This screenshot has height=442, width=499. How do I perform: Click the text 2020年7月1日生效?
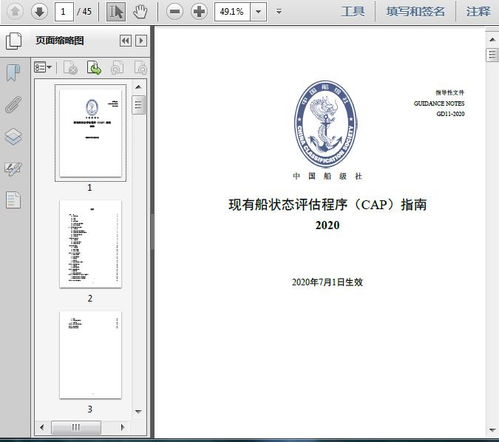point(327,282)
